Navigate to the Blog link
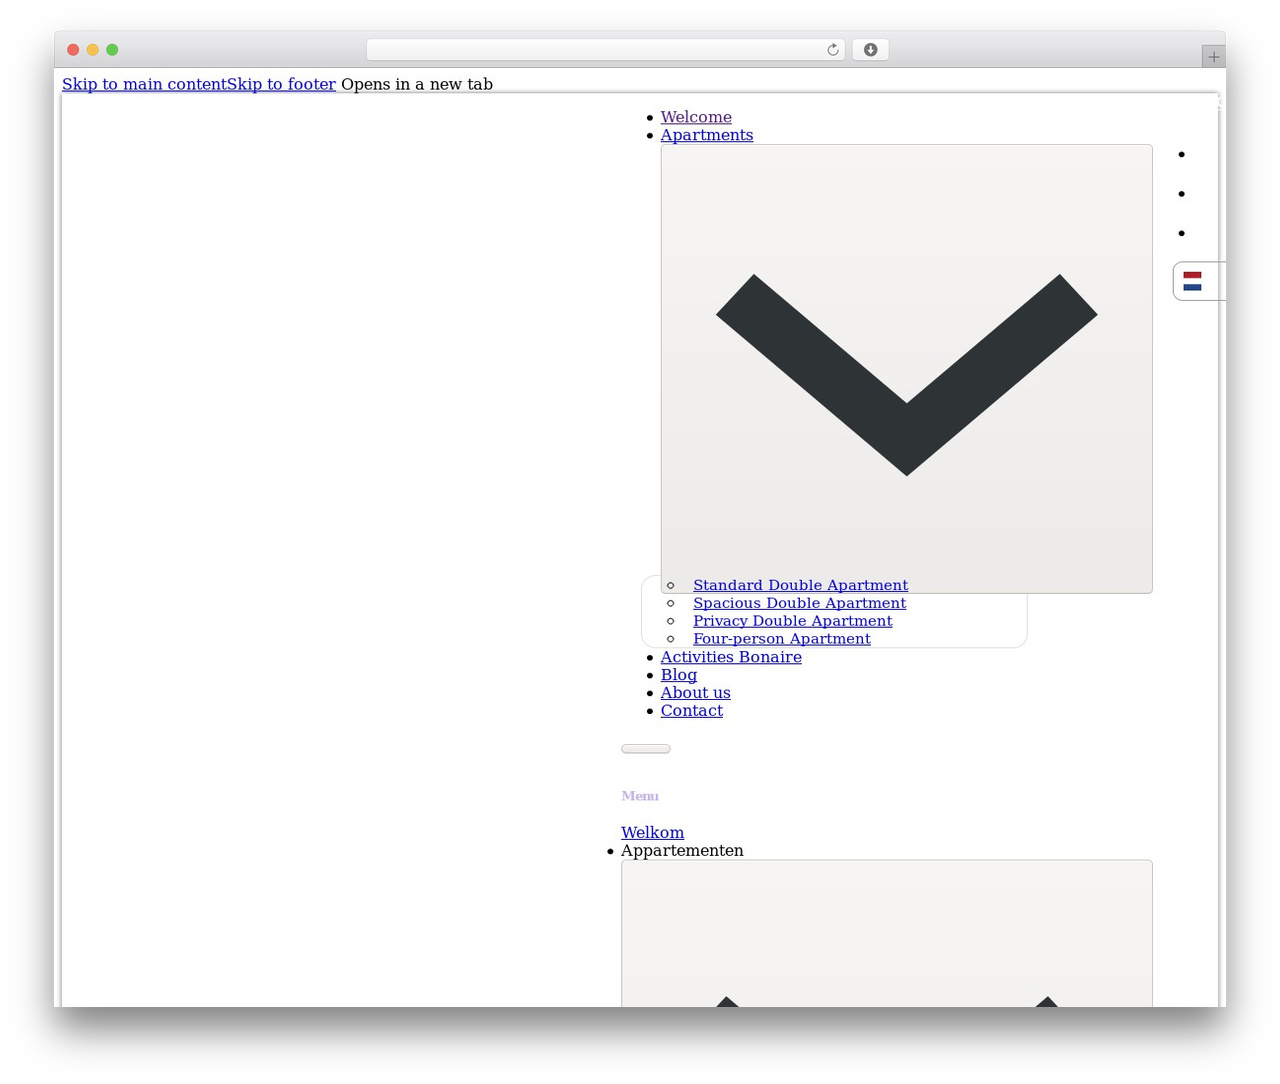Screen dimensions: 1280x1084 pos(678,675)
